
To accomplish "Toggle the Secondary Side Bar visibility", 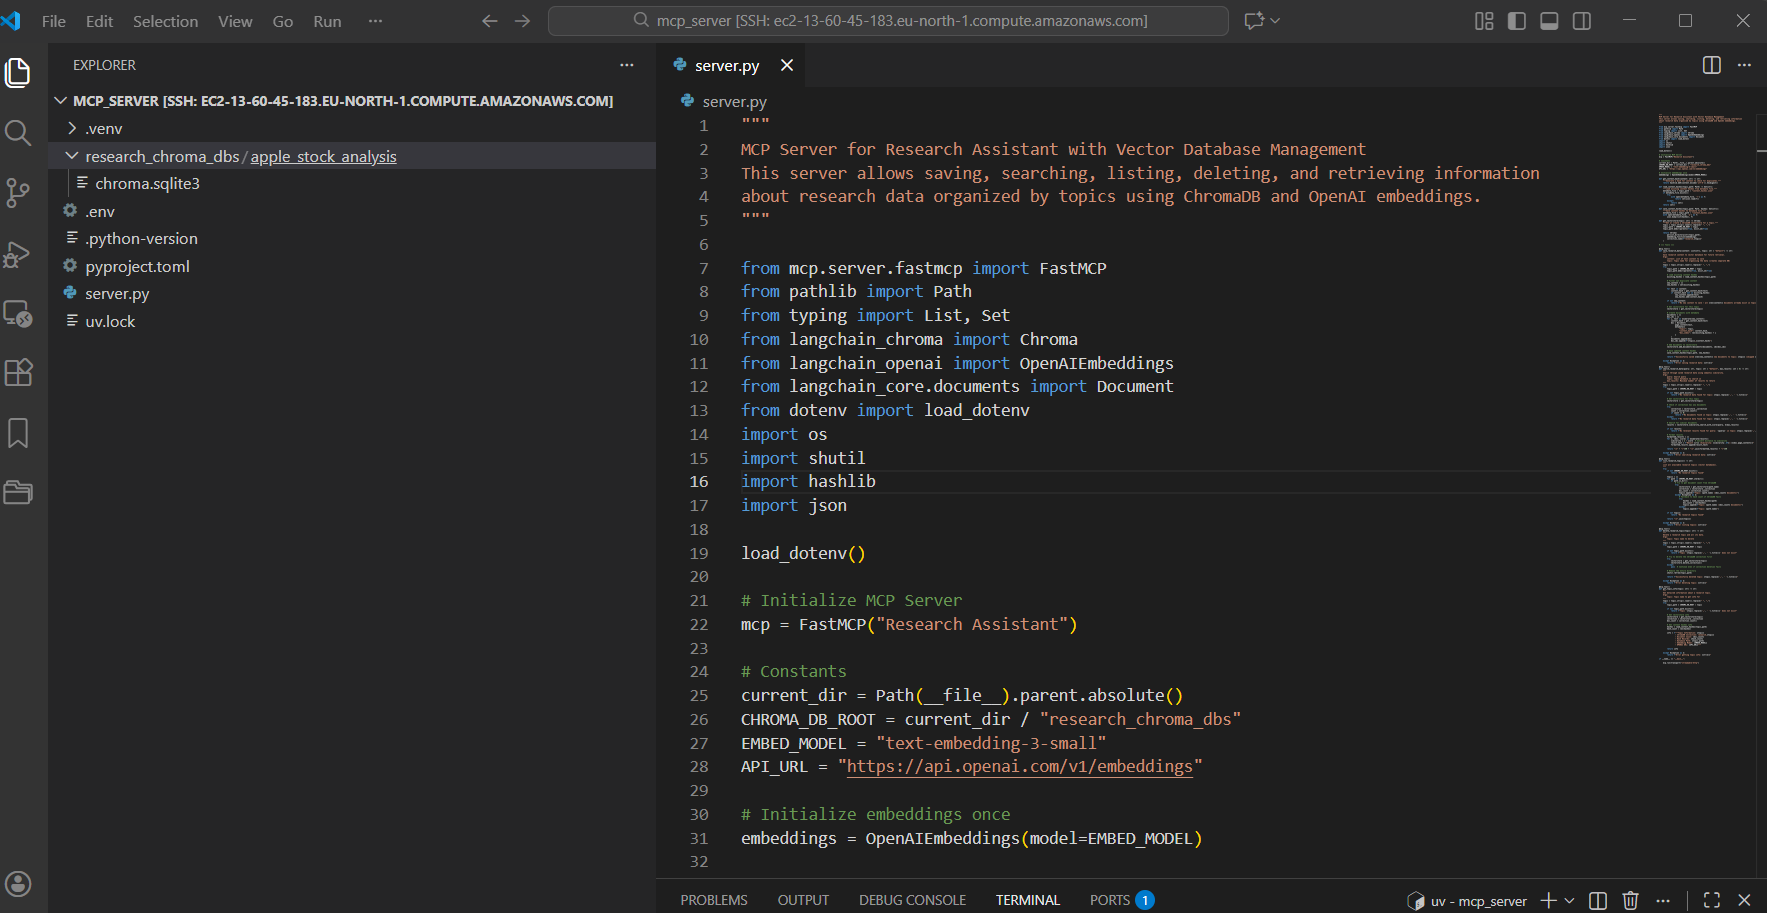I will pyautogui.click(x=1582, y=21).
